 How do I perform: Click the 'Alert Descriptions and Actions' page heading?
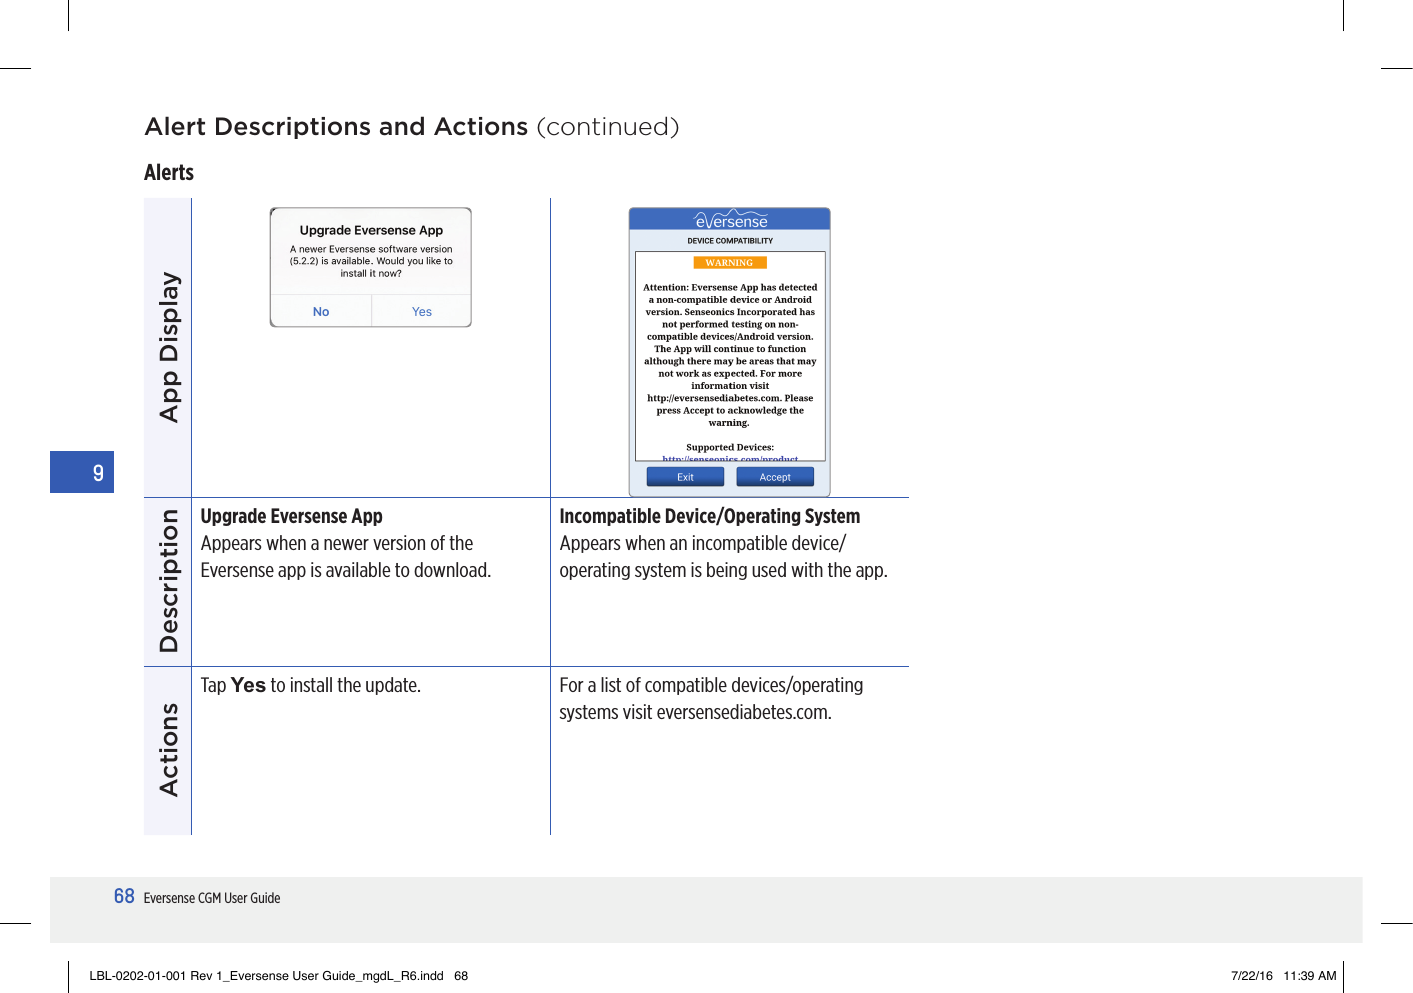pos(336,127)
